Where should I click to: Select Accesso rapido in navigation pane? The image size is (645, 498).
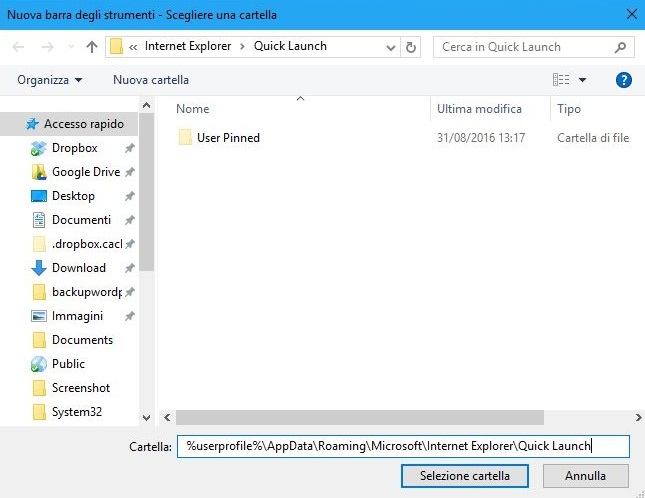pos(83,124)
